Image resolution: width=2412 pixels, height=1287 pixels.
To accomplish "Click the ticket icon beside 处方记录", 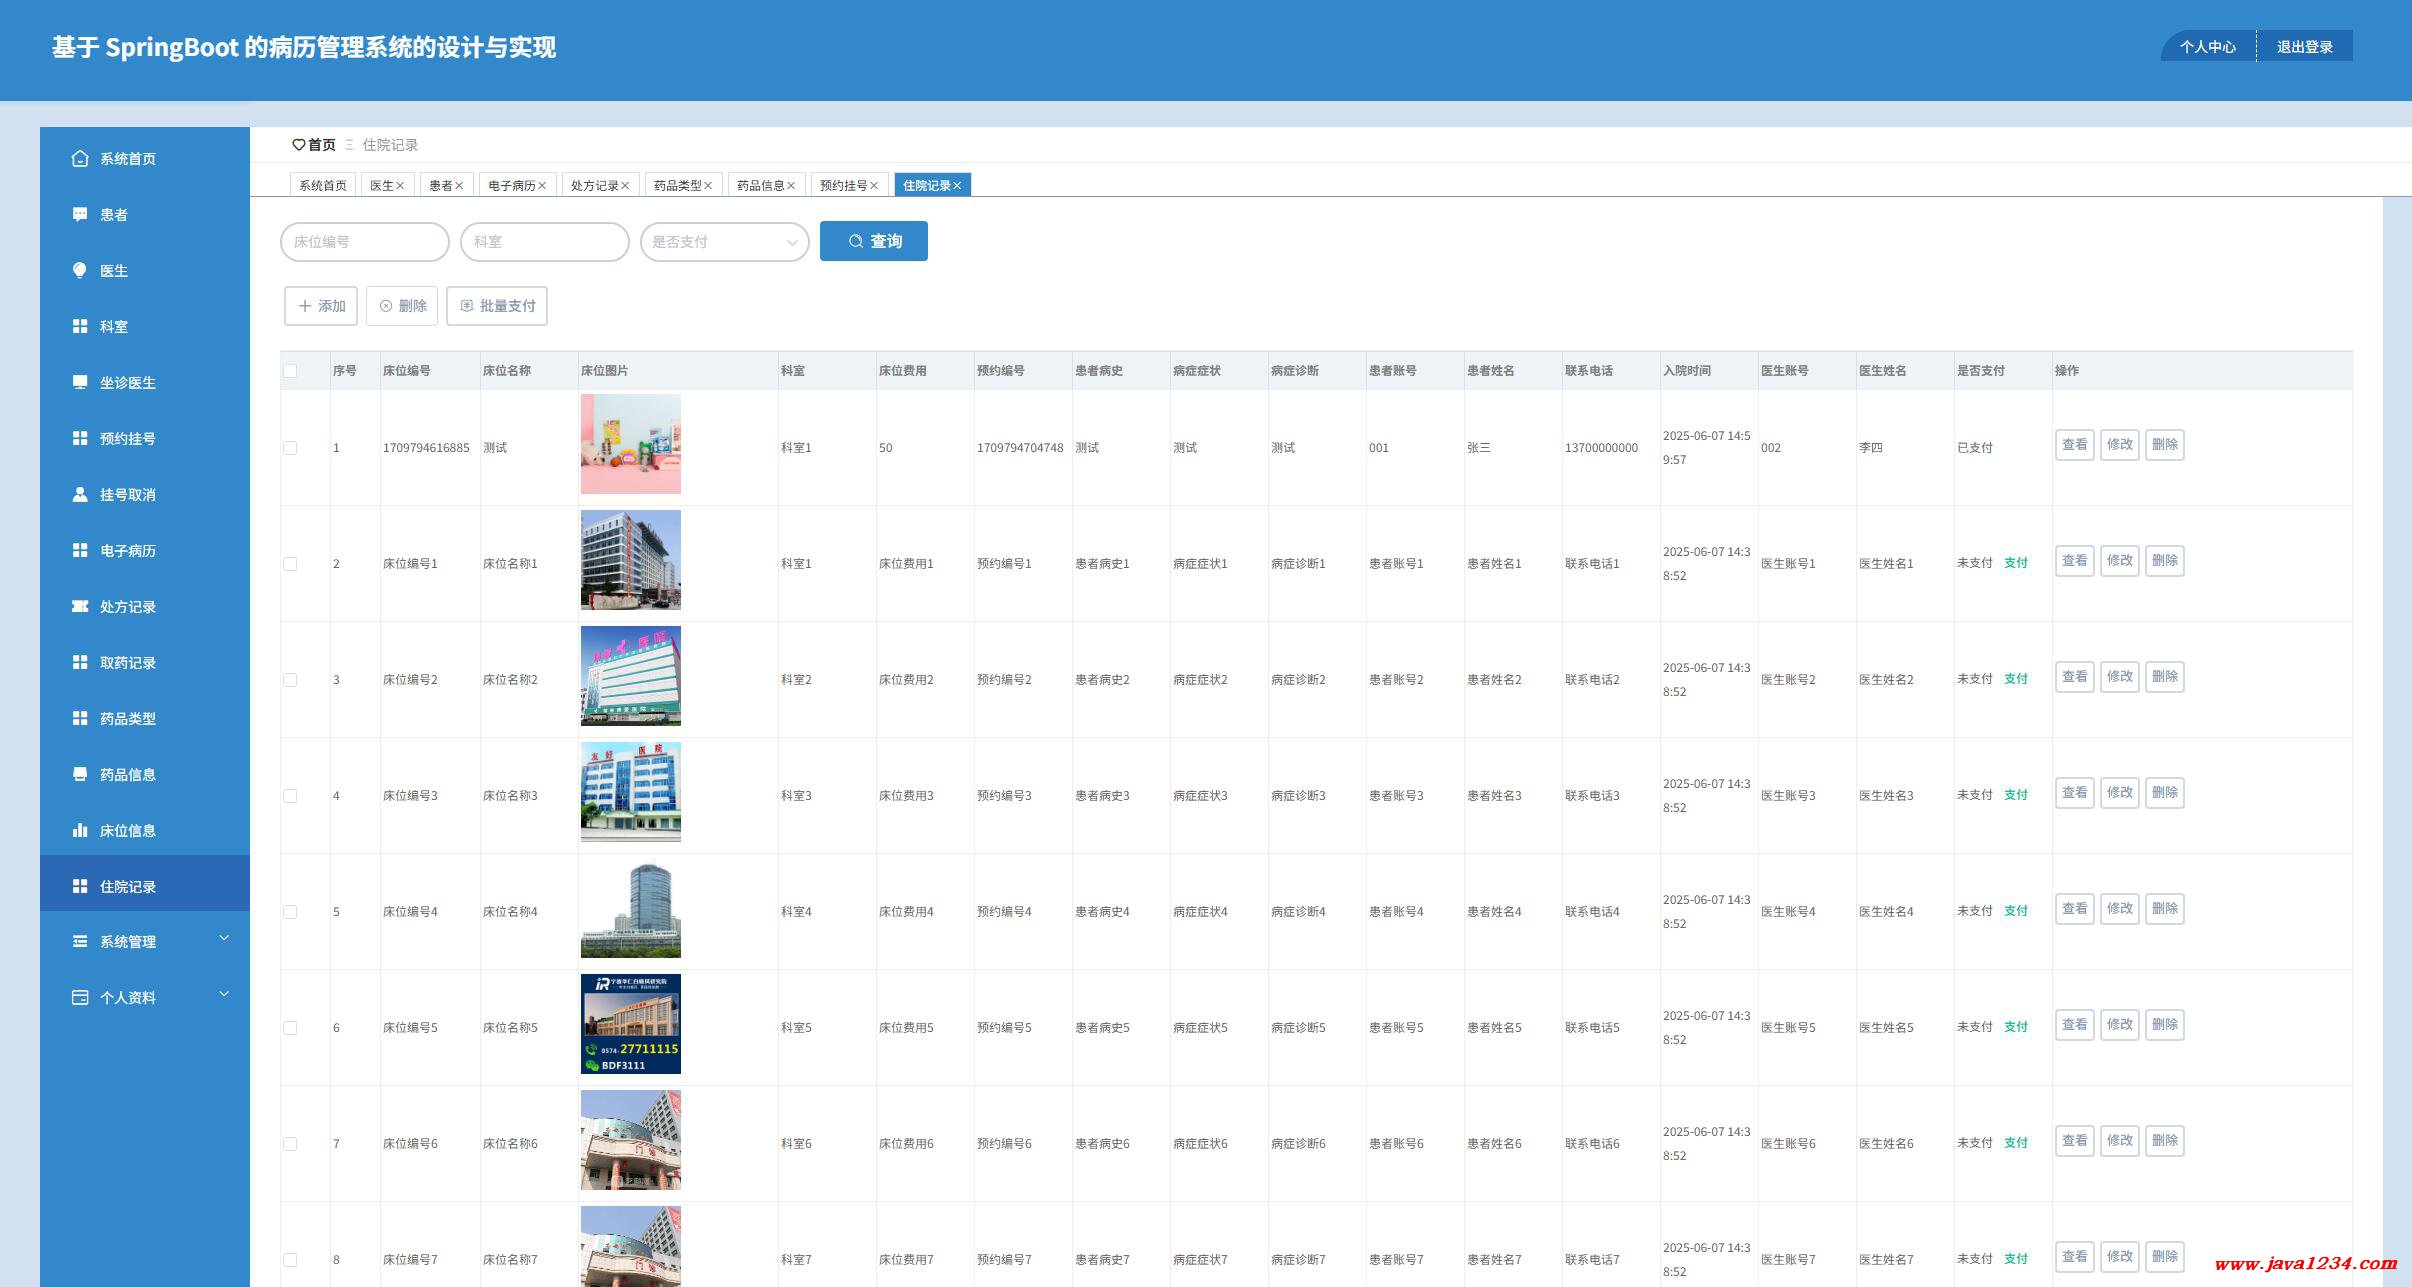I will [x=80, y=606].
